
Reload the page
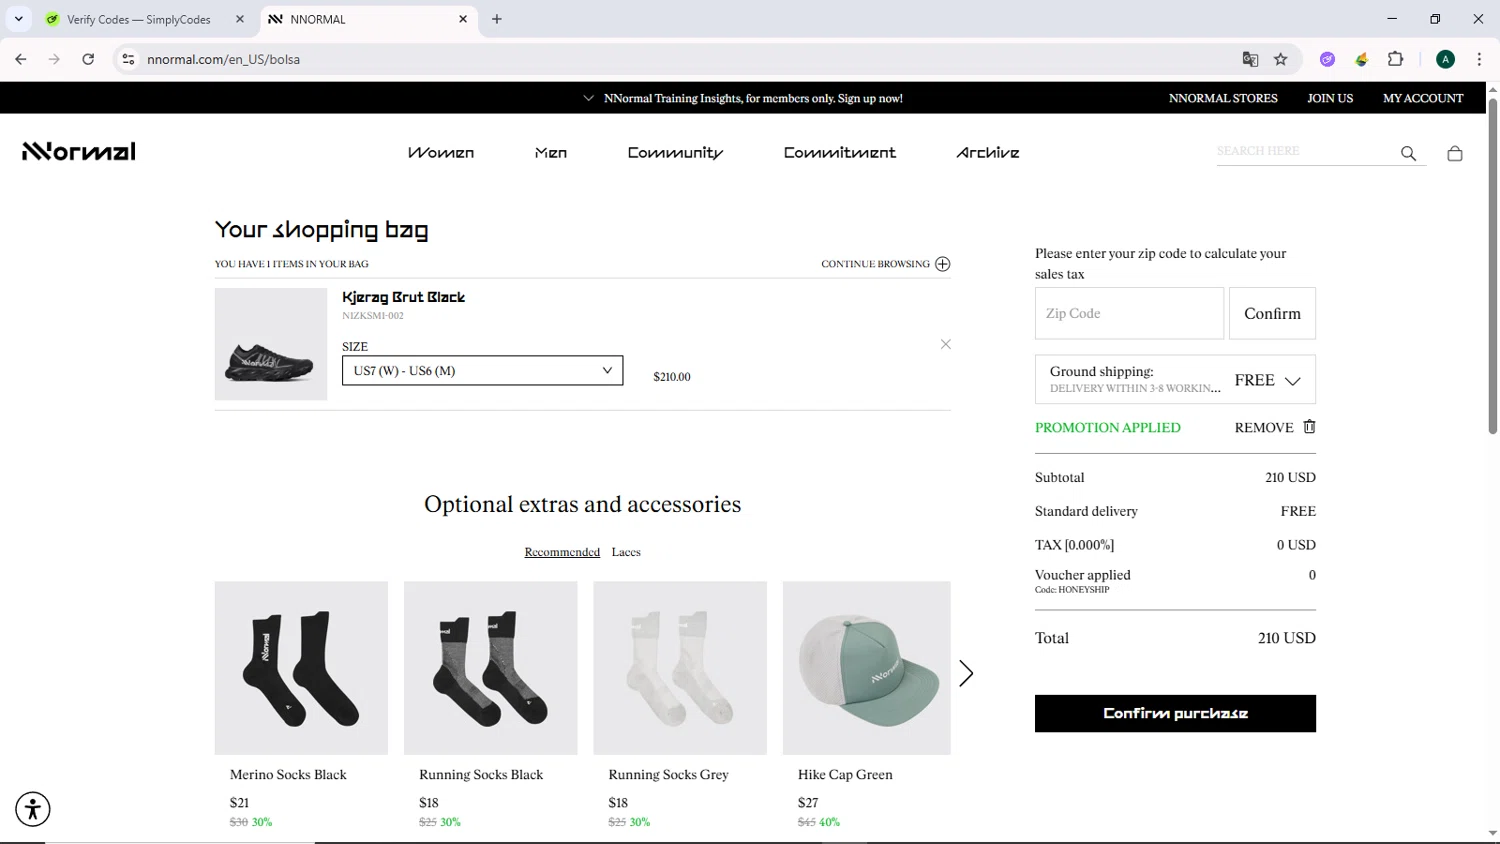[x=88, y=59]
